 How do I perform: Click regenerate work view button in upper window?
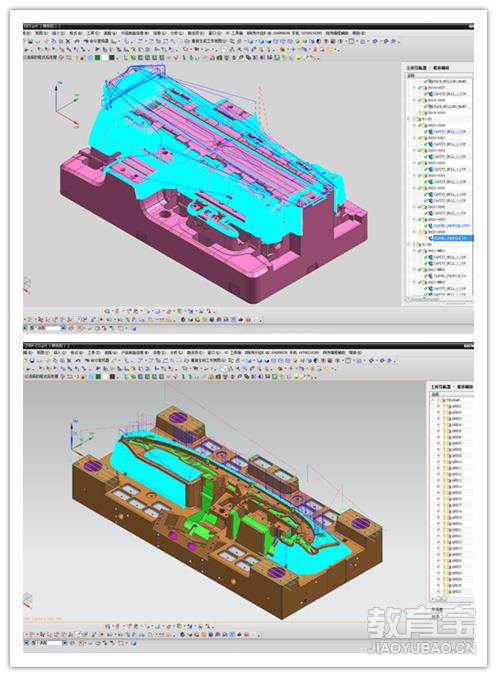(207, 41)
